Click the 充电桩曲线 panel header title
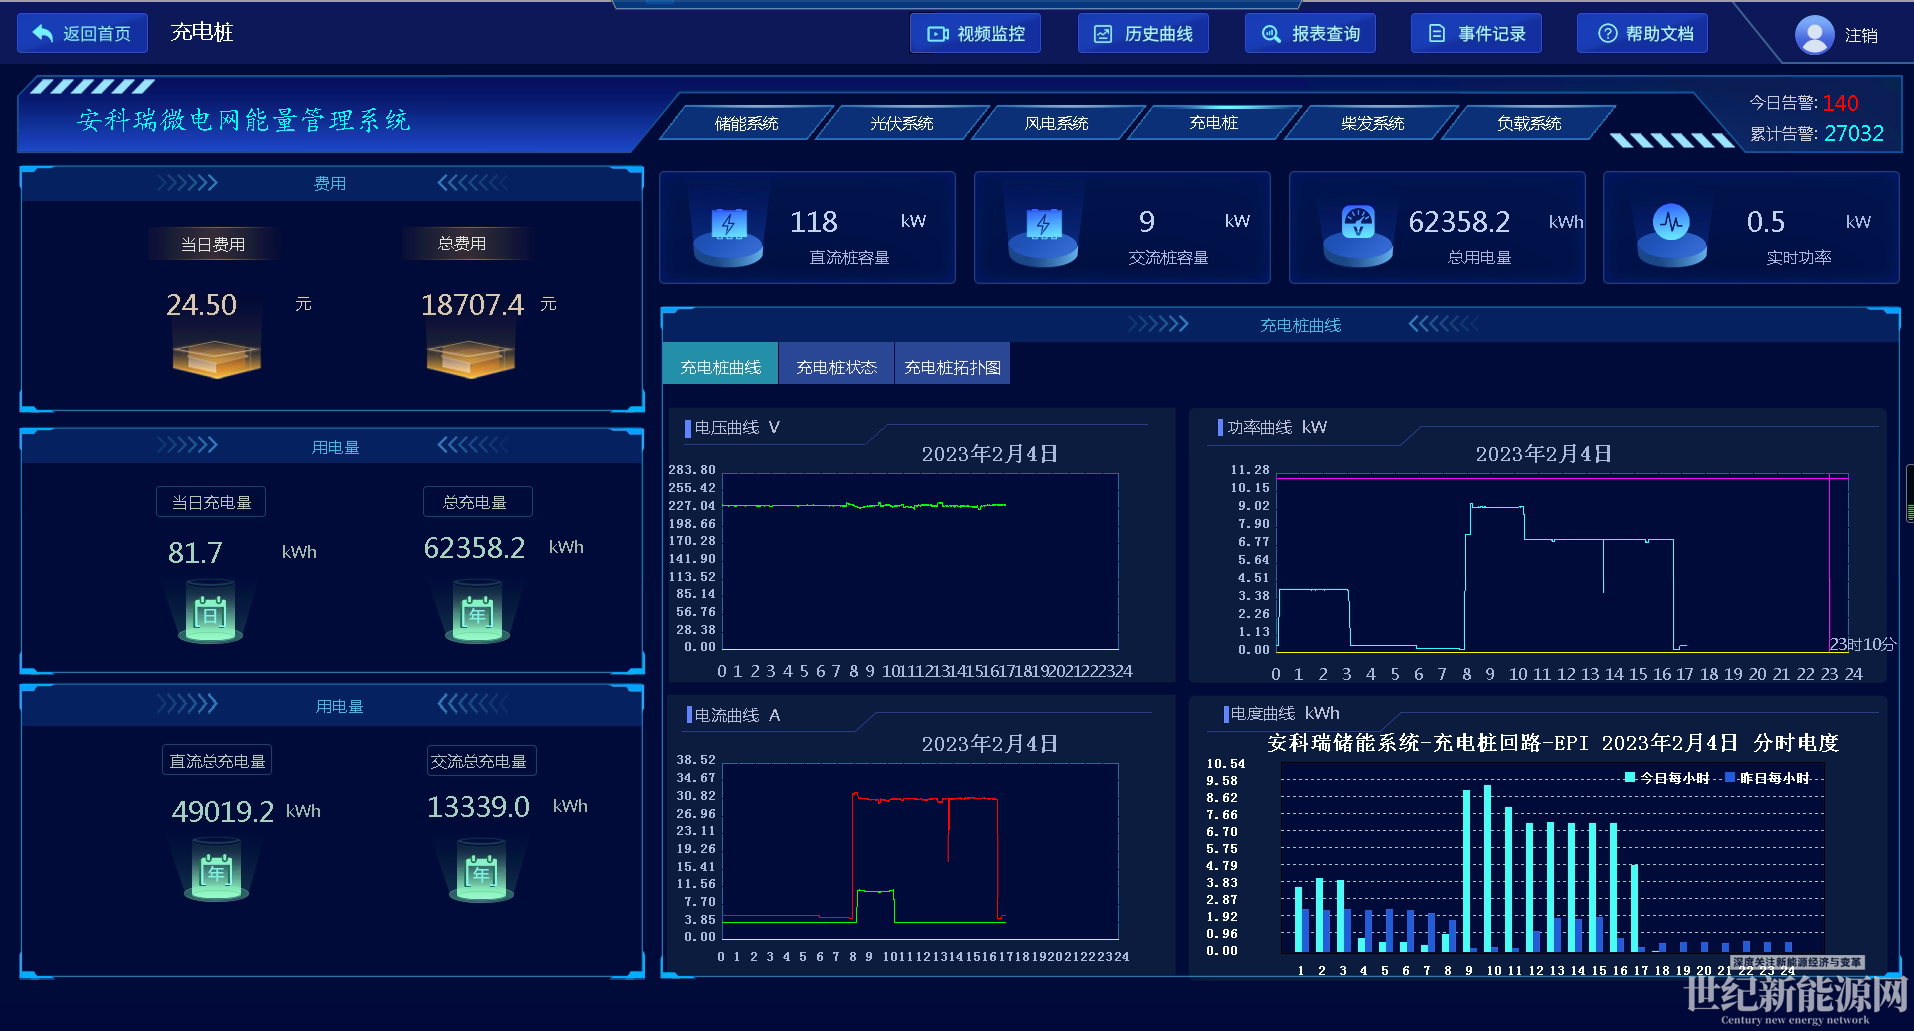The height and width of the screenshot is (1031, 1914). [1300, 325]
